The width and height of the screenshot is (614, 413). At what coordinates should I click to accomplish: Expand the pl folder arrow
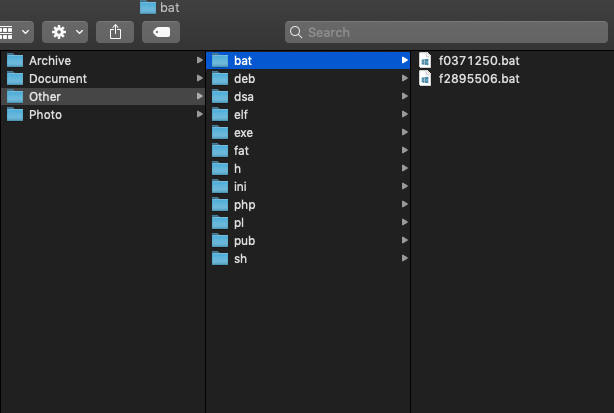point(405,222)
